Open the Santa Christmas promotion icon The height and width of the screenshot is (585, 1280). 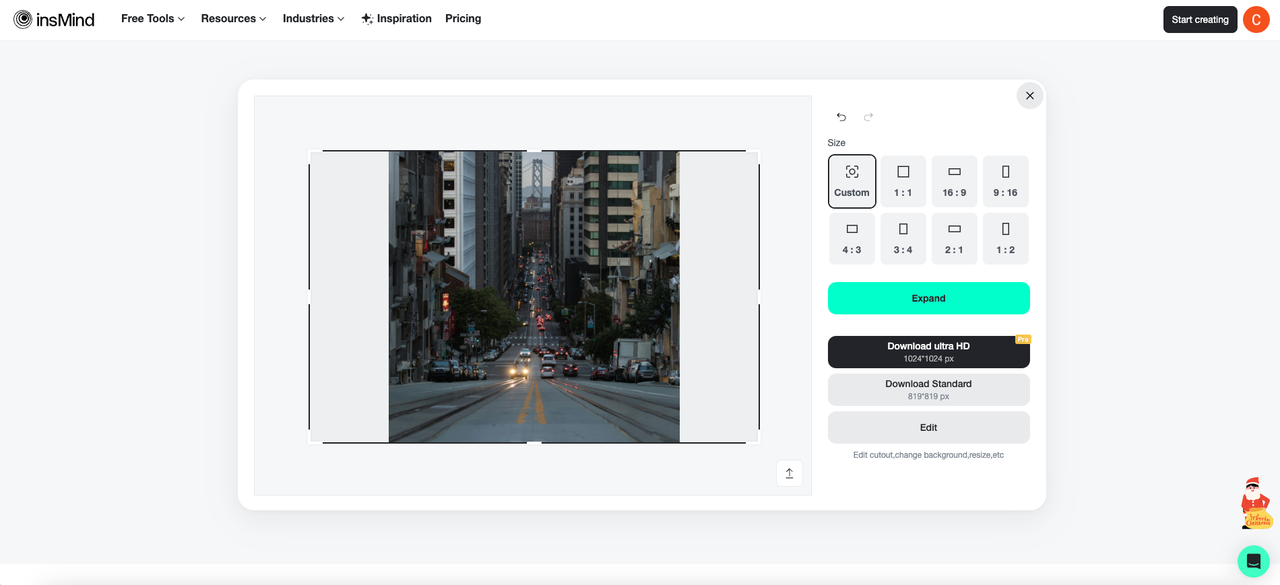point(1256,504)
